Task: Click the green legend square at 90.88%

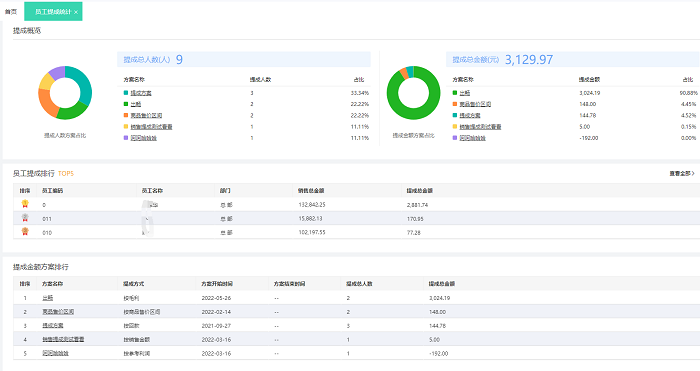Action: click(x=455, y=93)
